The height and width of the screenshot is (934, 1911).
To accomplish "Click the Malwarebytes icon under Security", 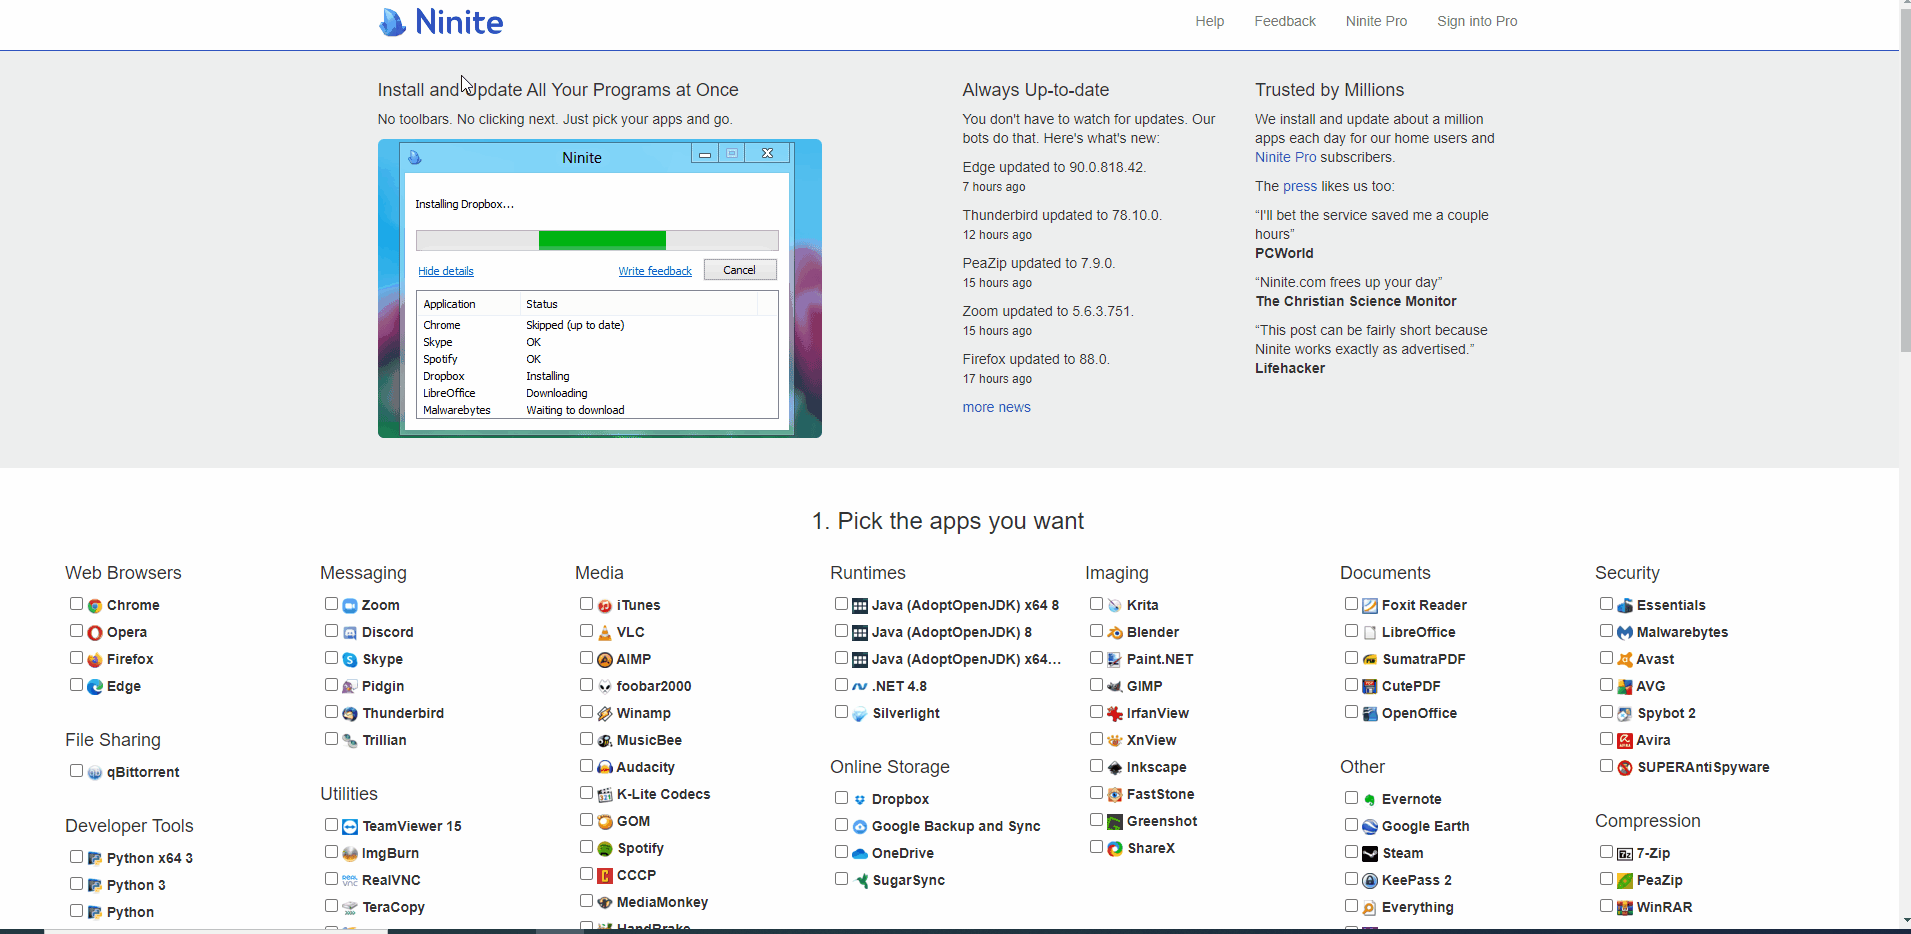I will [x=1625, y=633].
